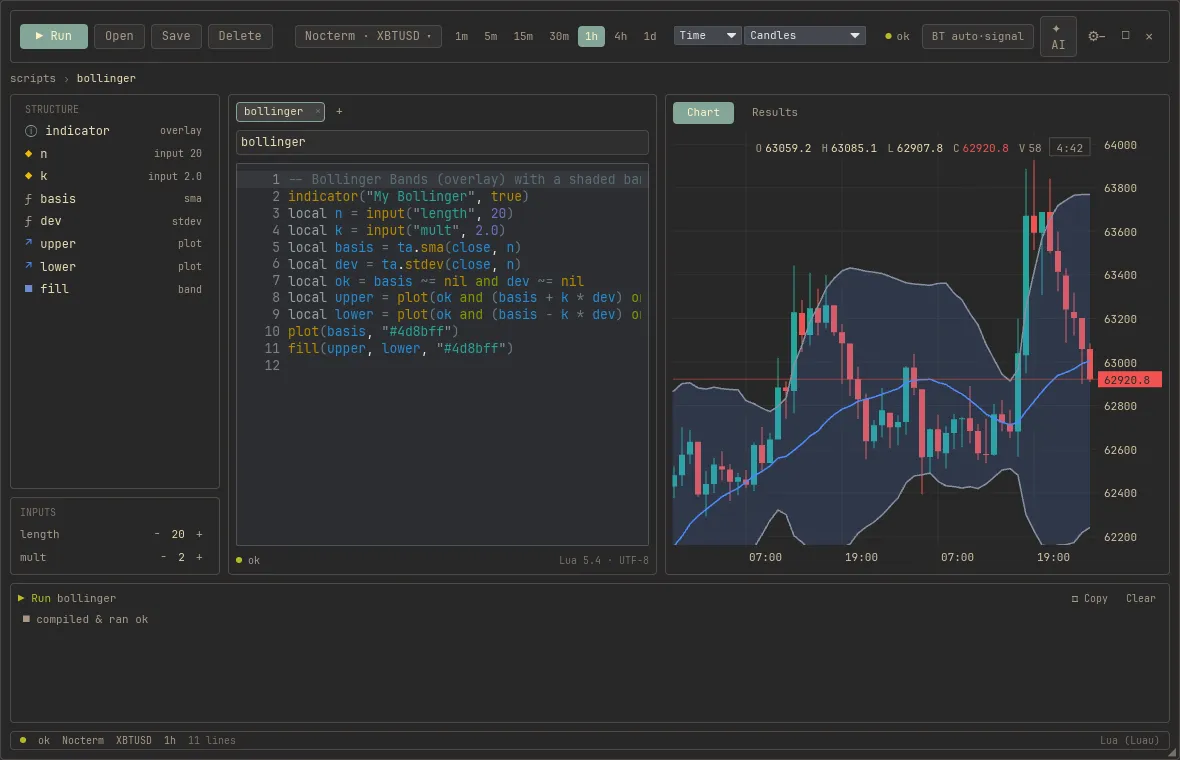Viewport: 1180px width, 760px height.
Task: Open the AI assistant
Action: pyautogui.click(x=1058, y=36)
